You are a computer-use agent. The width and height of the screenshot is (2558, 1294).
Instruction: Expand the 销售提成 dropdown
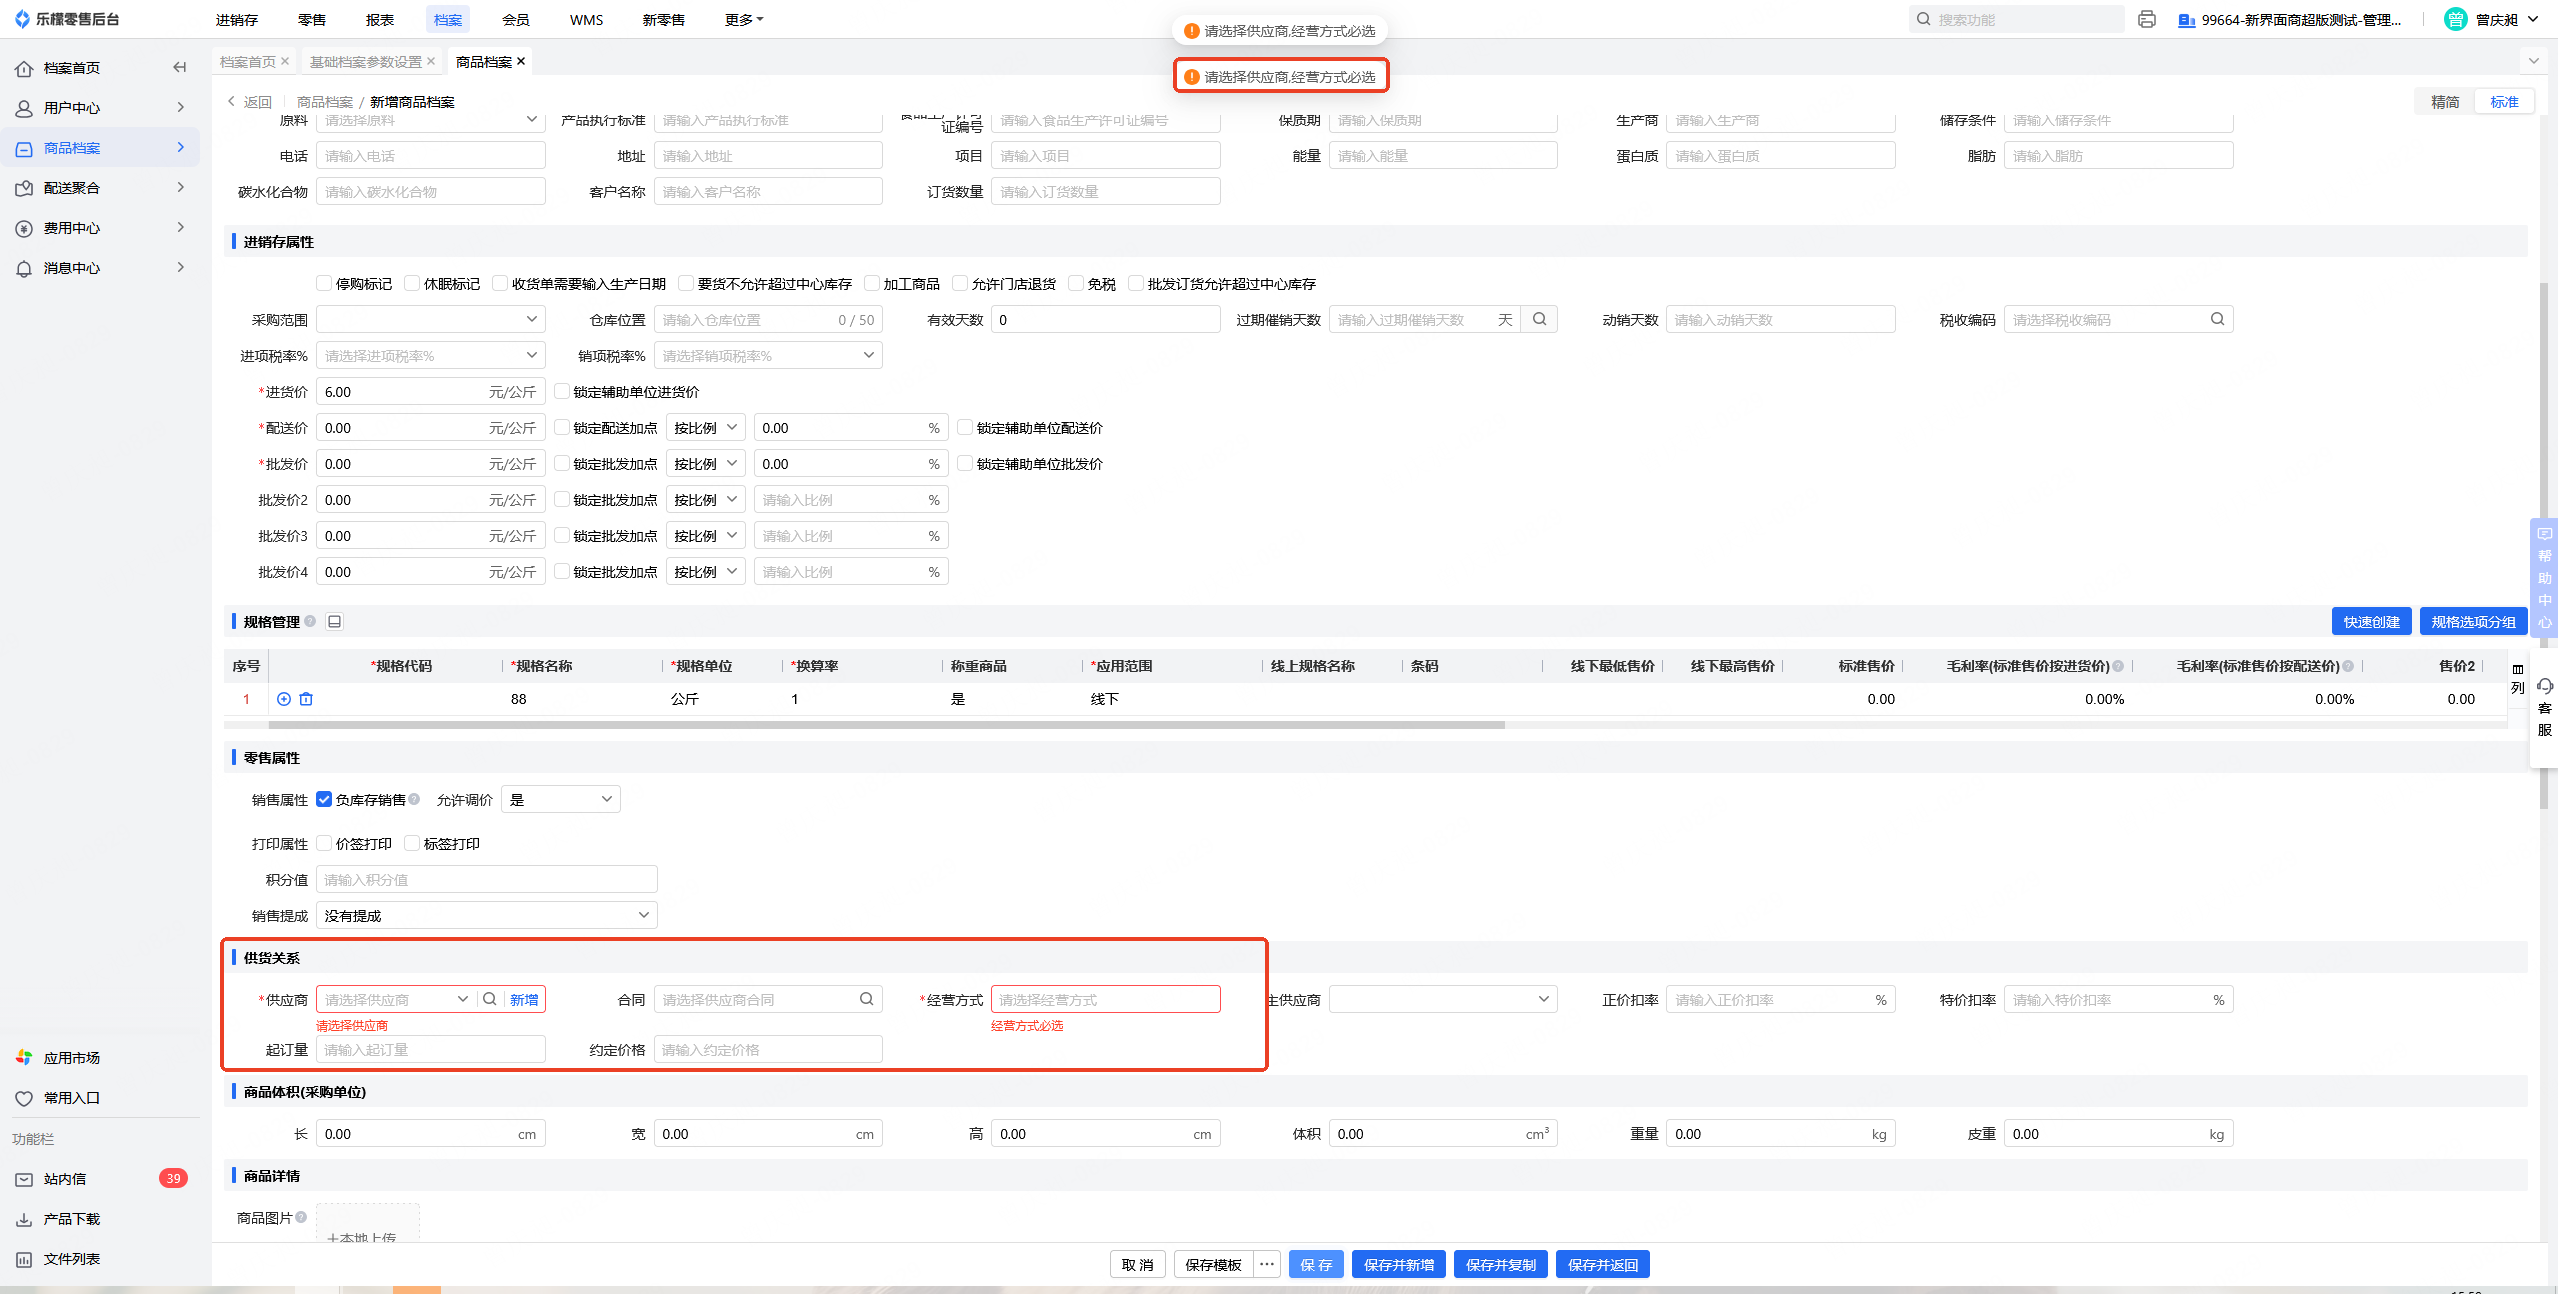(x=486, y=916)
